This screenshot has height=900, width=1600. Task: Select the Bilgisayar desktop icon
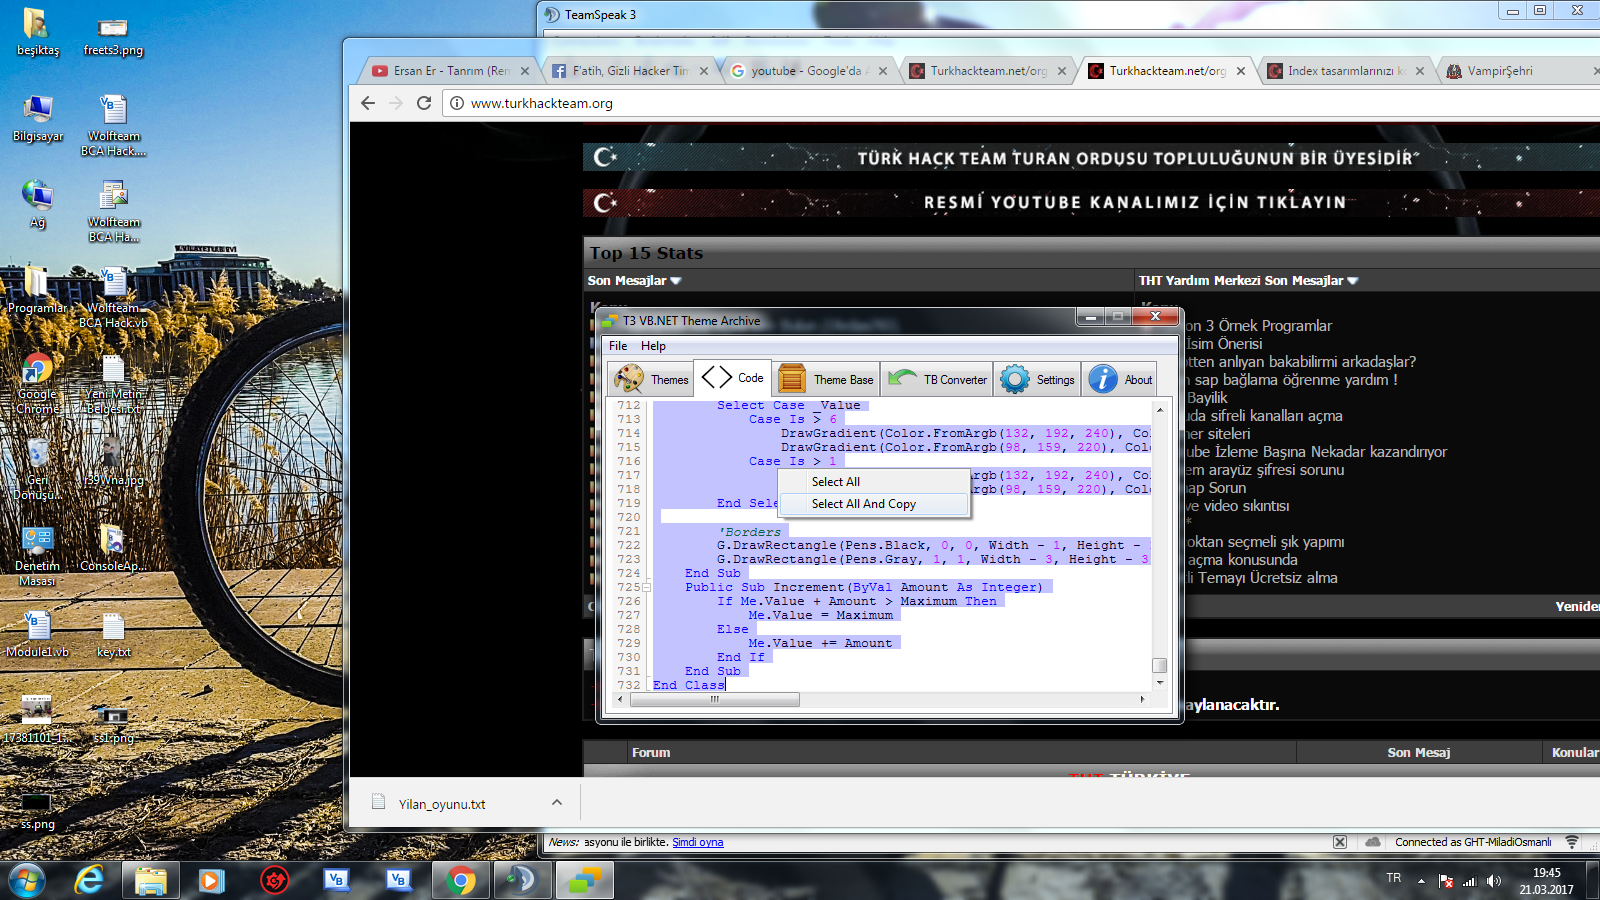[x=38, y=118]
